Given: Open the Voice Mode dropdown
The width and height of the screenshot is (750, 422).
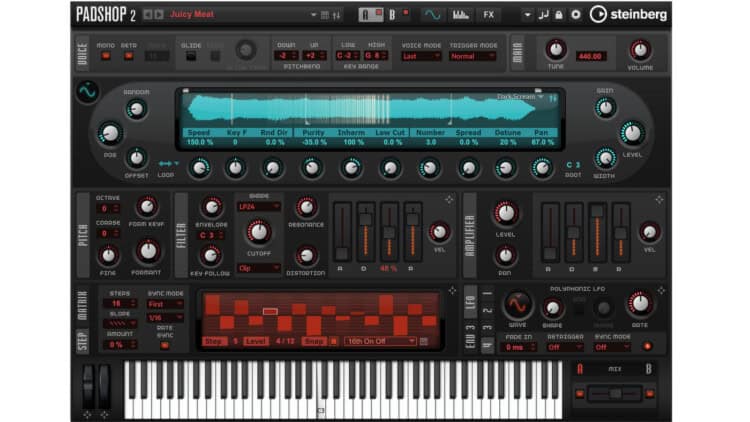Looking at the screenshot, I should pos(420,56).
